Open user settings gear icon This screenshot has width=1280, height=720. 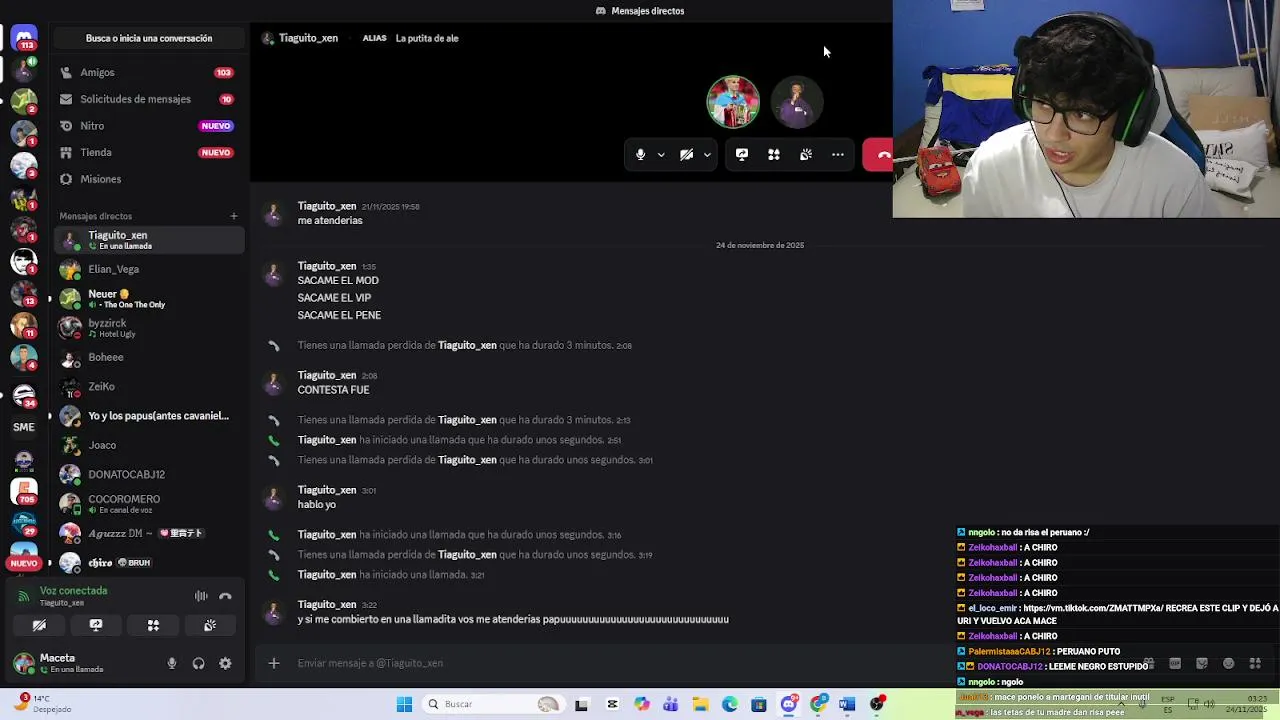(x=225, y=663)
